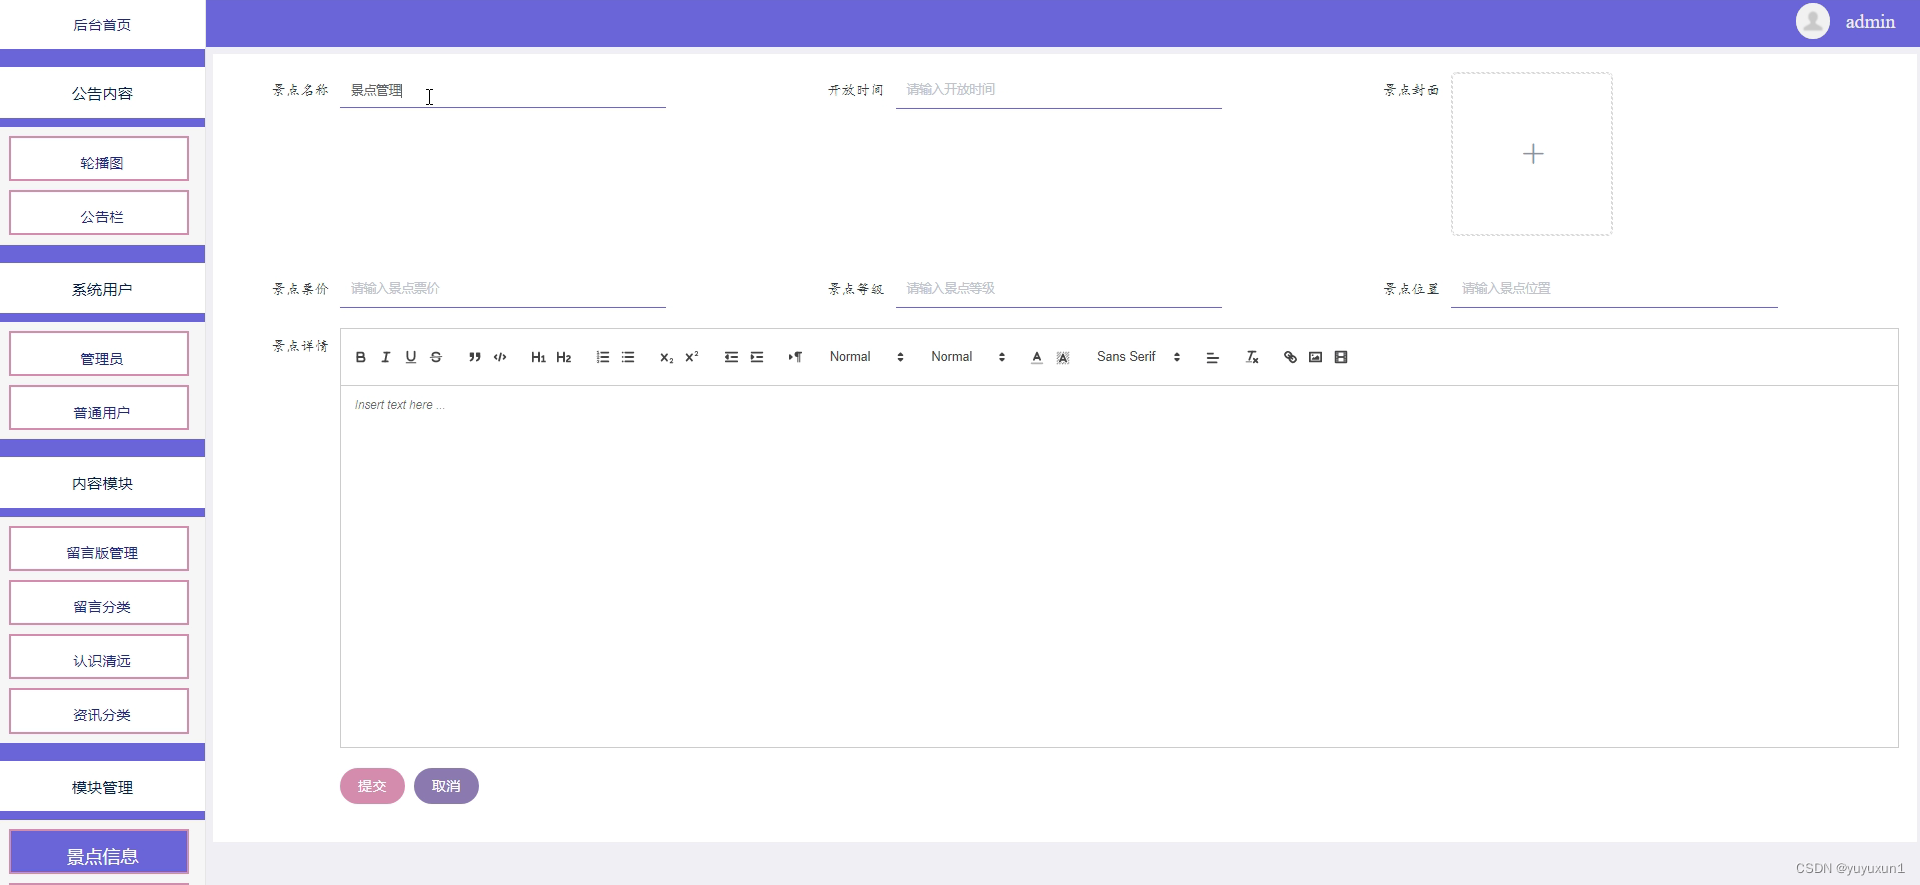Expand the 系统用户 sidebar section

(x=102, y=289)
